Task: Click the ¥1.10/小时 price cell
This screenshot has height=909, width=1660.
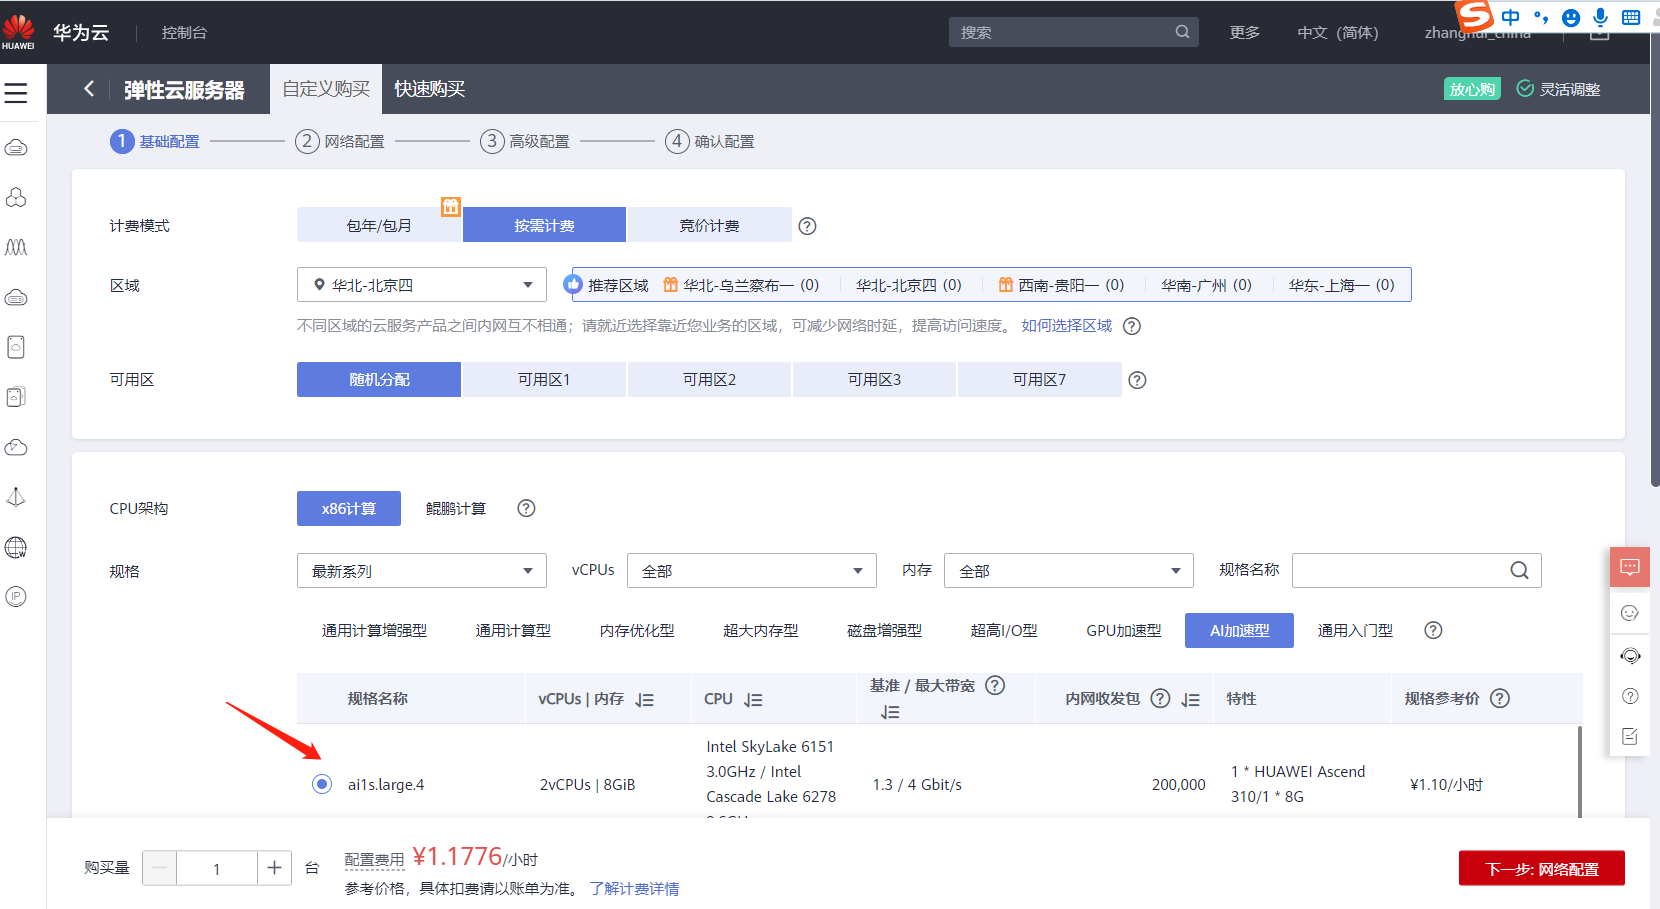Action: (x=1446, y=785)
